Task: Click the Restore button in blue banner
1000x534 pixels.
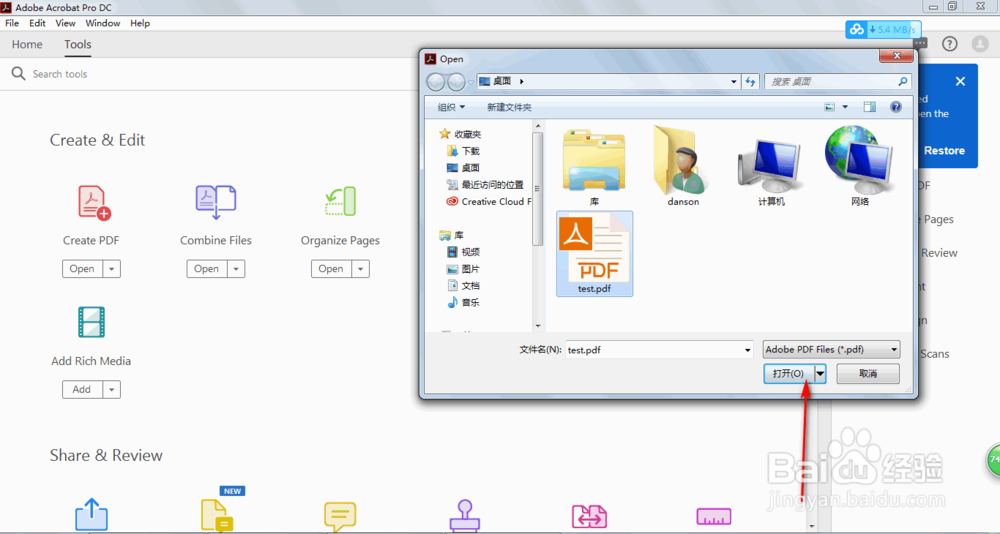Action: [945, 151]
